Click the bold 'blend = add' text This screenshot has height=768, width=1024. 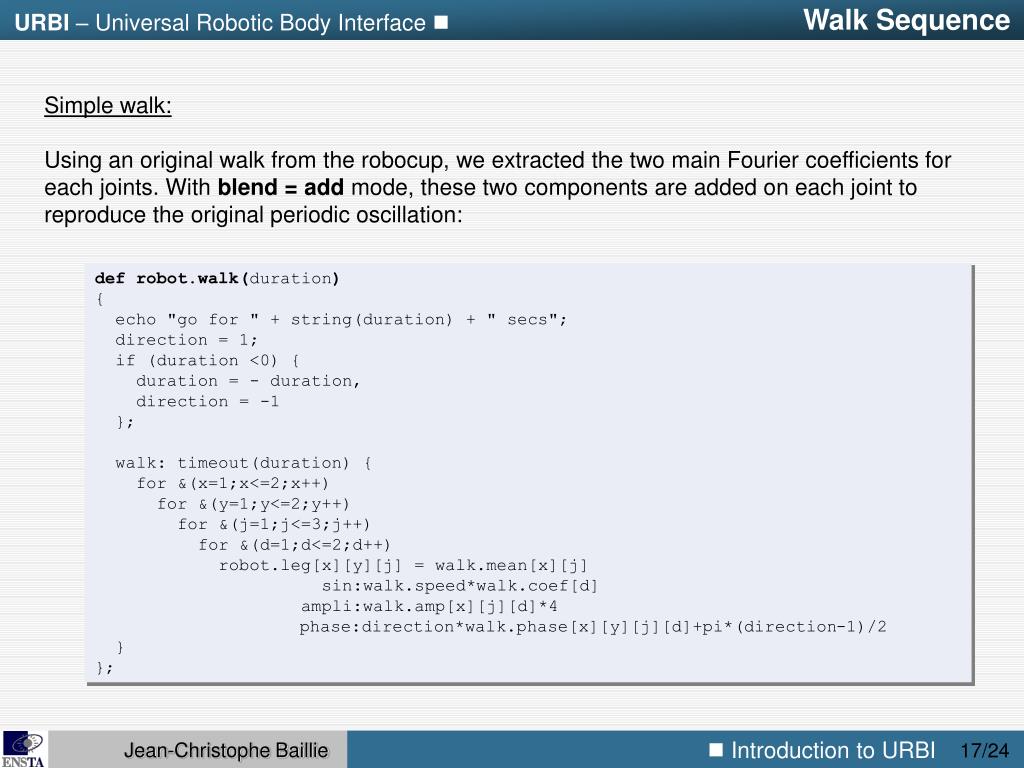281,187
